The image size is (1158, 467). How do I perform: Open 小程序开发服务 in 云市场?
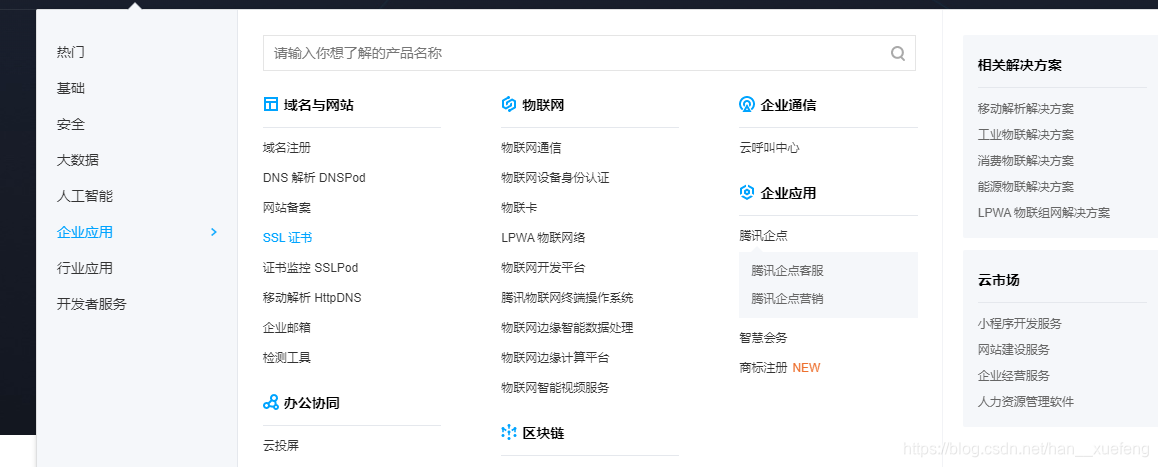[x=1020, y=324]
